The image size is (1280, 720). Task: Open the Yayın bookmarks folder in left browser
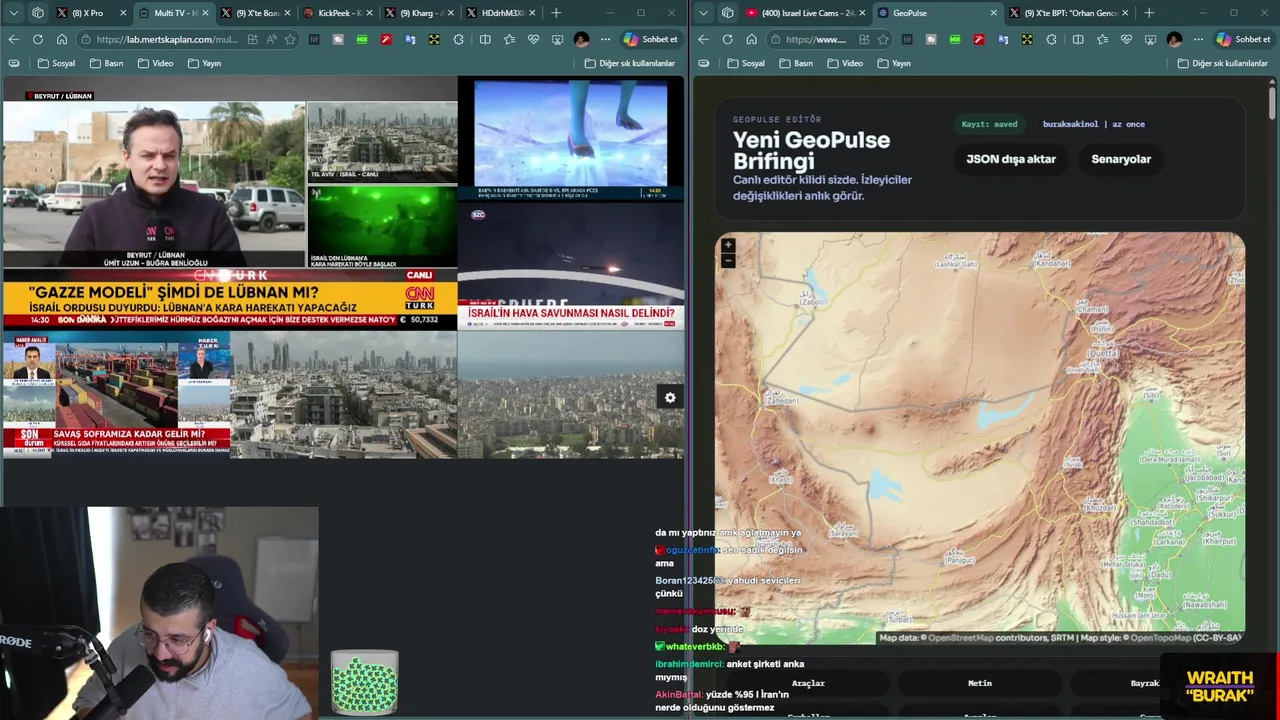pyautogui.click(x=205, y=63)
